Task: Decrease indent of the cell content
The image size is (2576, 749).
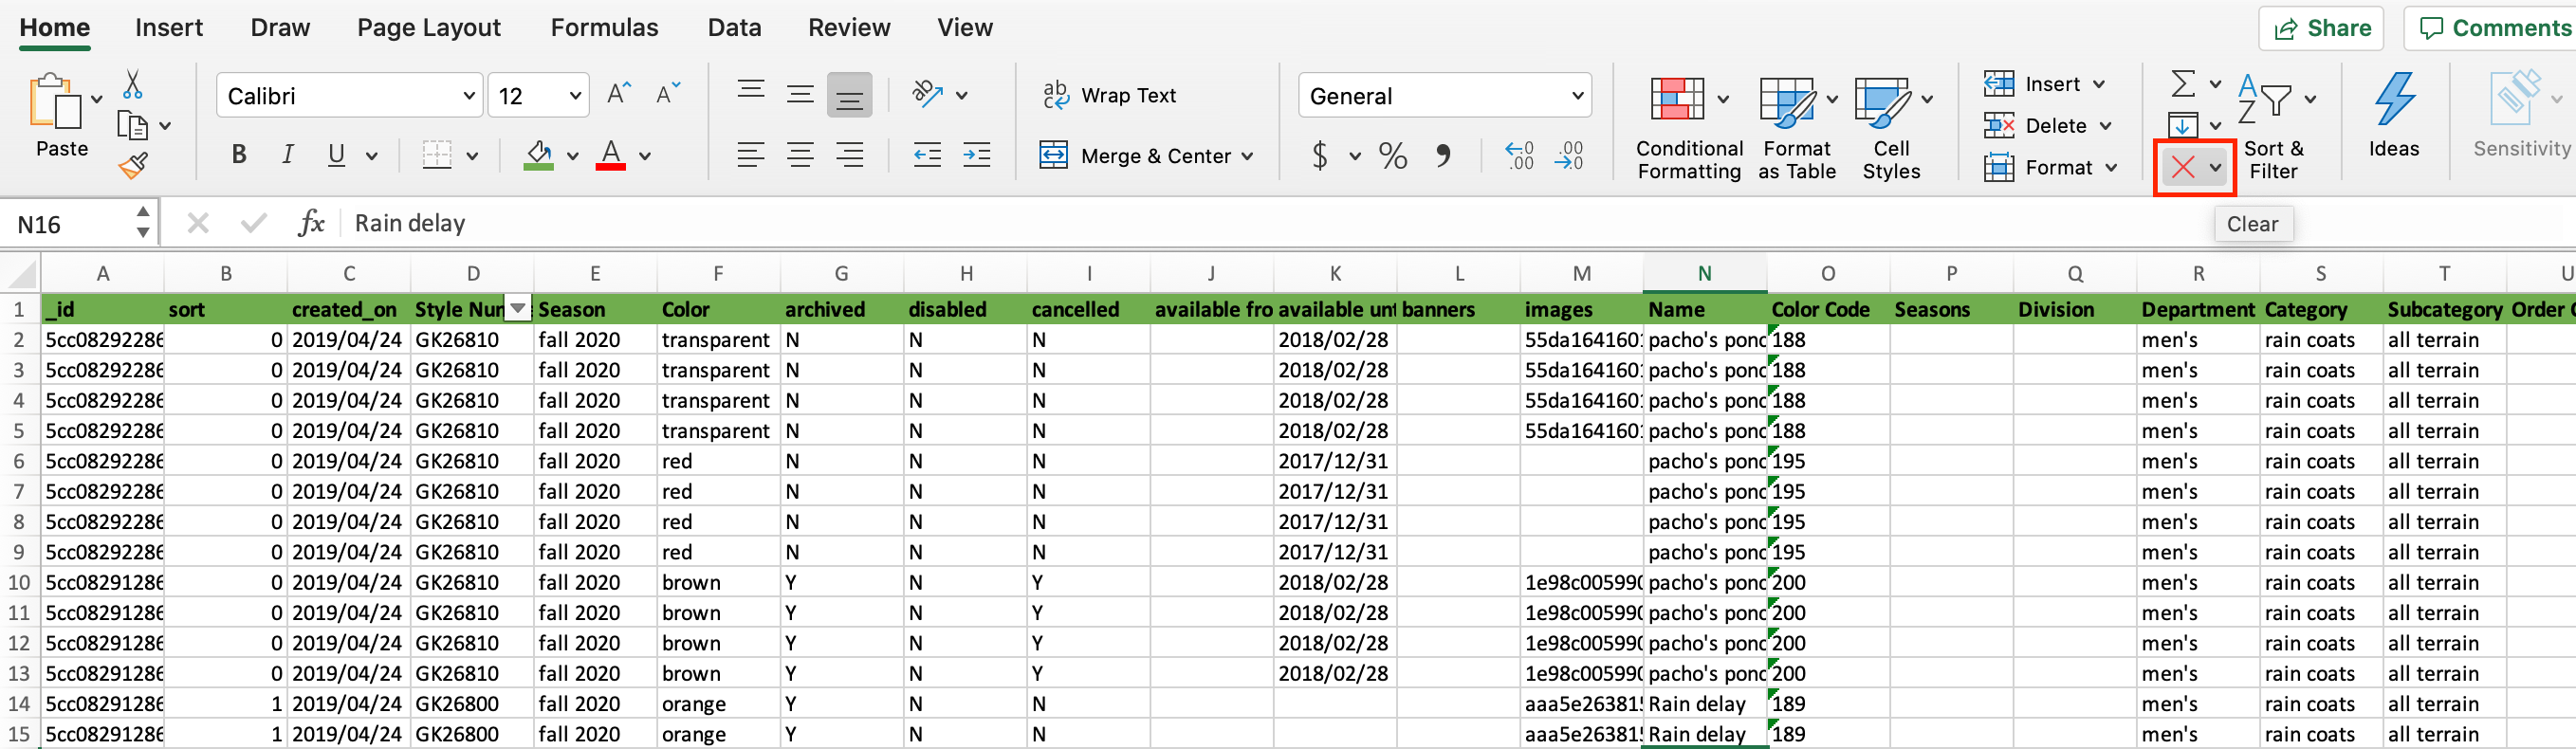Action: point(927,155)
